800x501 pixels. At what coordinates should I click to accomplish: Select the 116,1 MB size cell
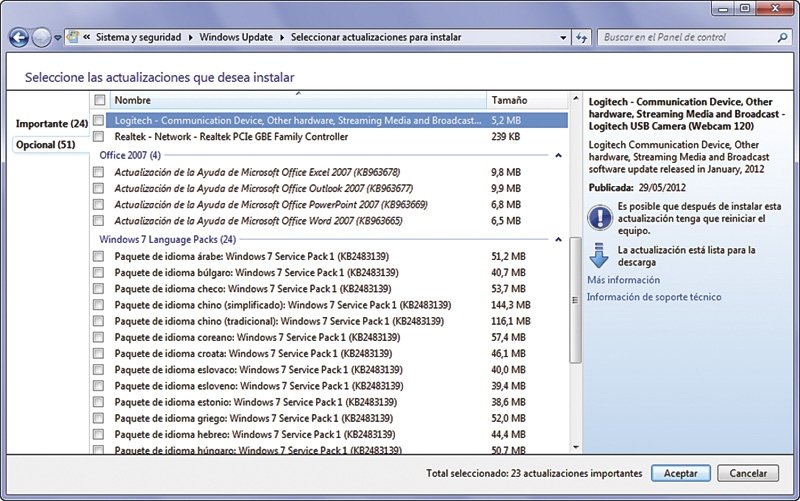pyautogui.click(x=511, y=321)
